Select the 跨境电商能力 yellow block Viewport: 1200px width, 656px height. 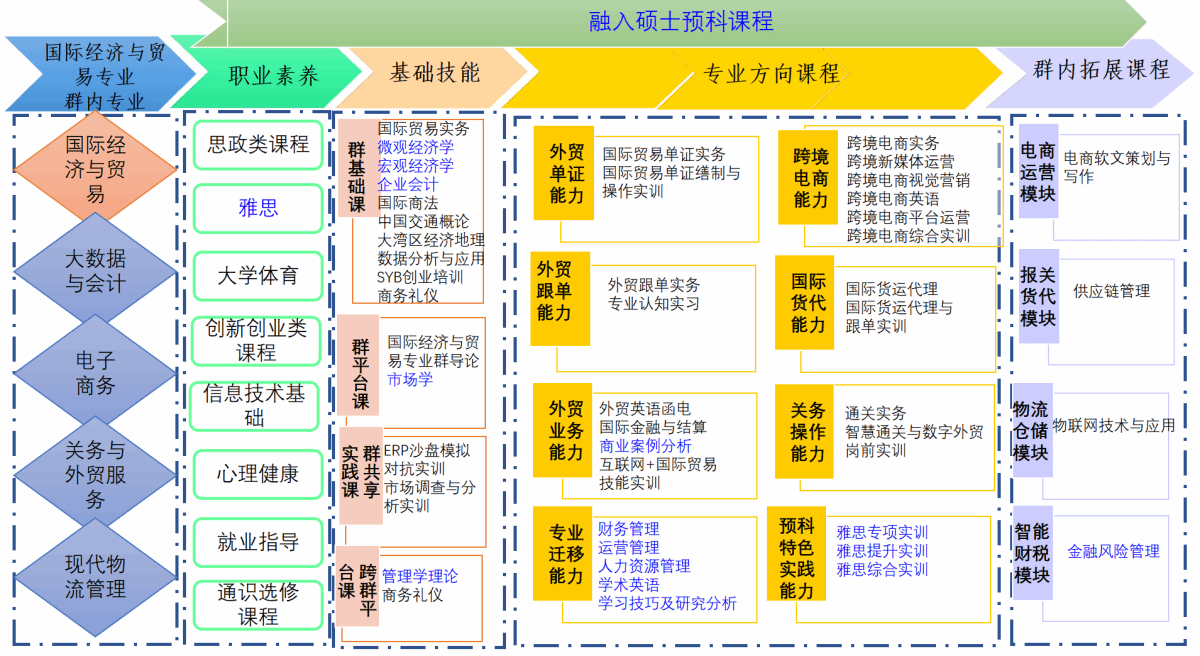click(810, 179)
